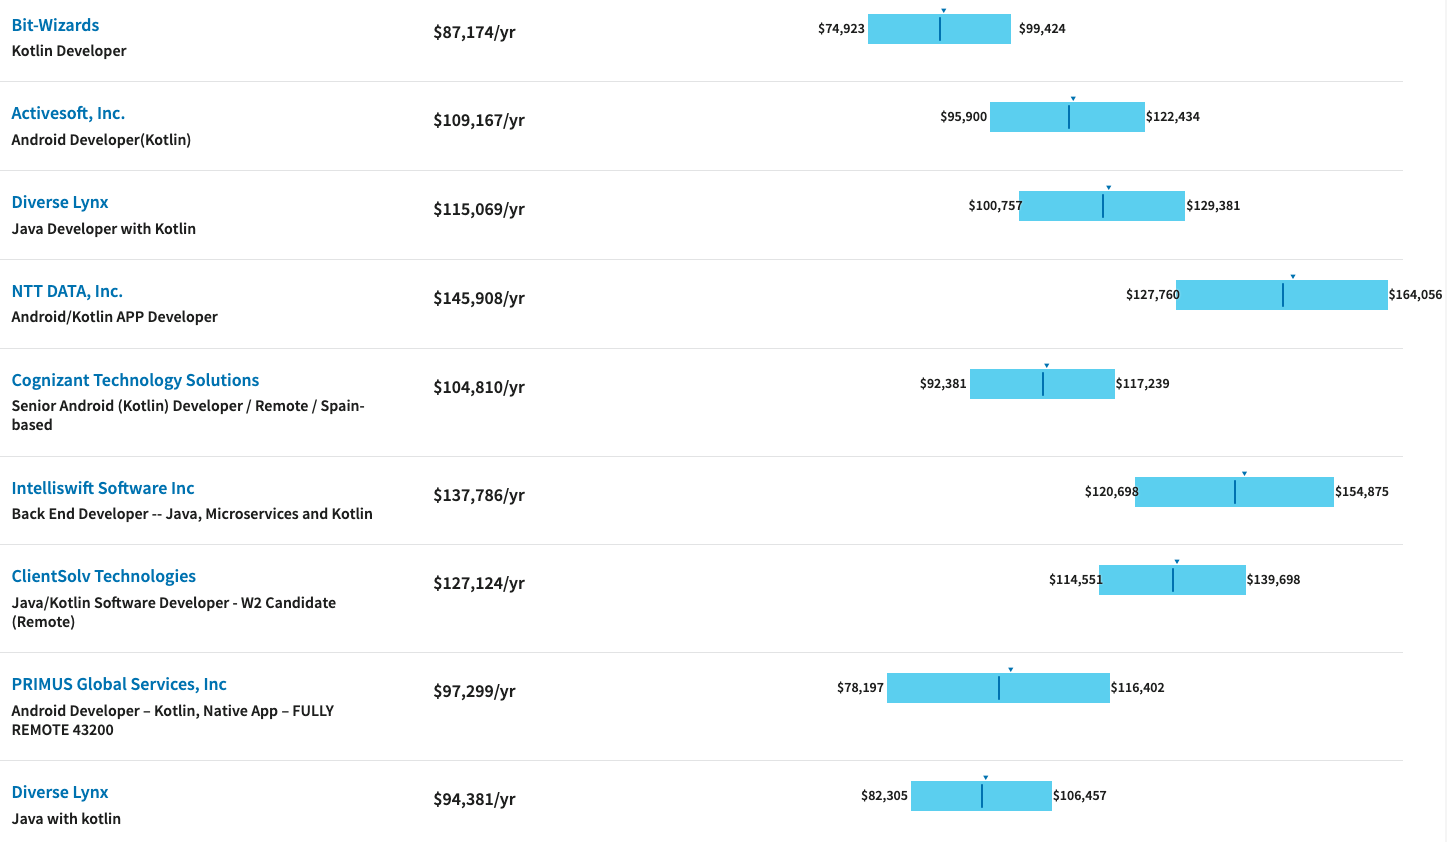Open the ClientSolv Technologies link
The width and height of the screenshot is (1447, 842).
coord(104,576)
